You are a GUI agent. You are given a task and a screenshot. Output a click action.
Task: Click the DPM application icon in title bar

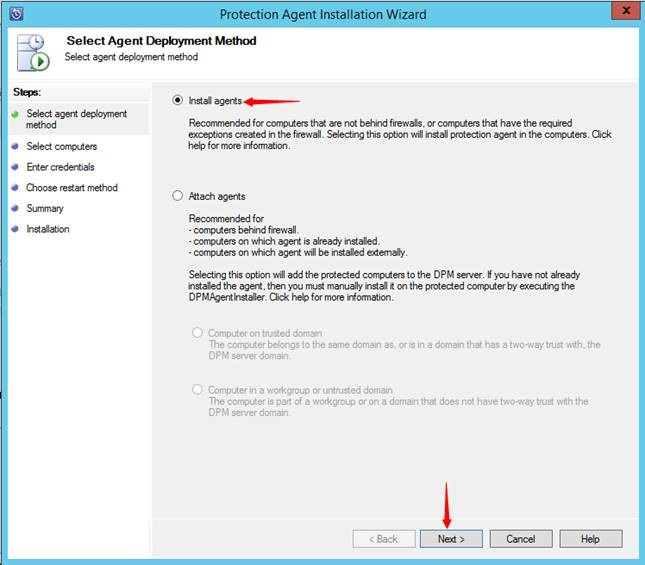14,14
